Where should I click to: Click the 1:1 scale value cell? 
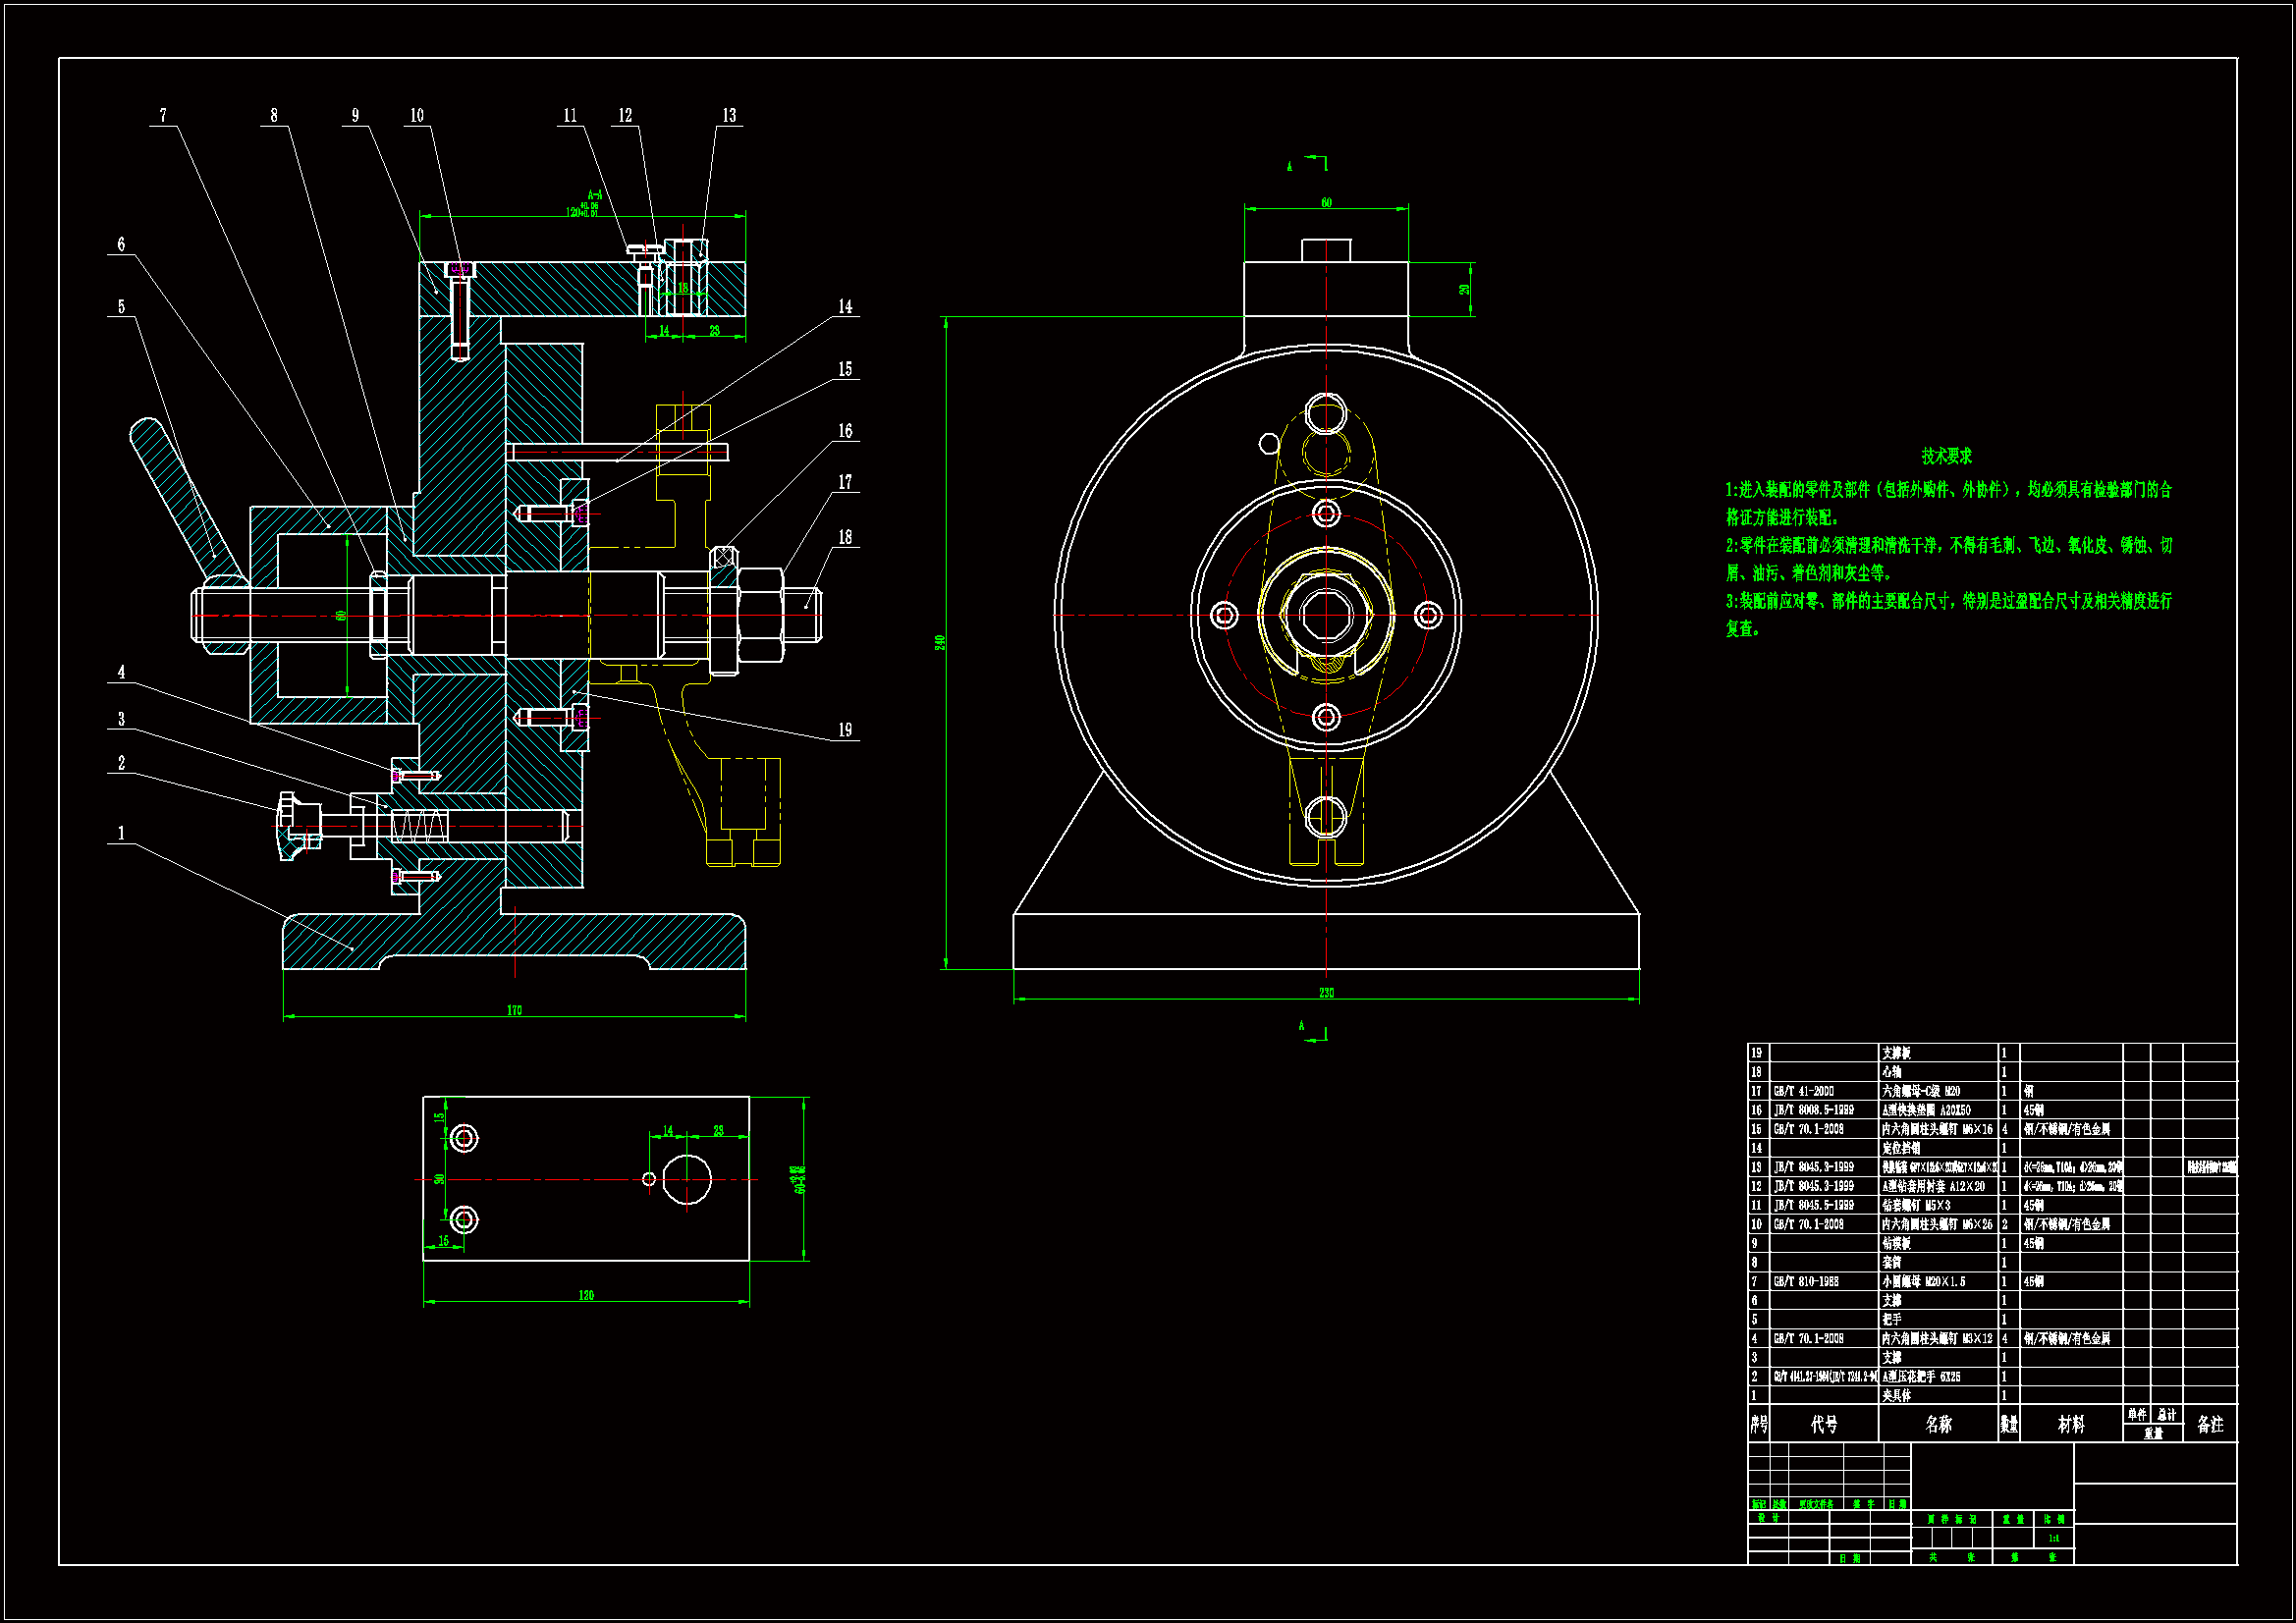coord(2053,1538)
